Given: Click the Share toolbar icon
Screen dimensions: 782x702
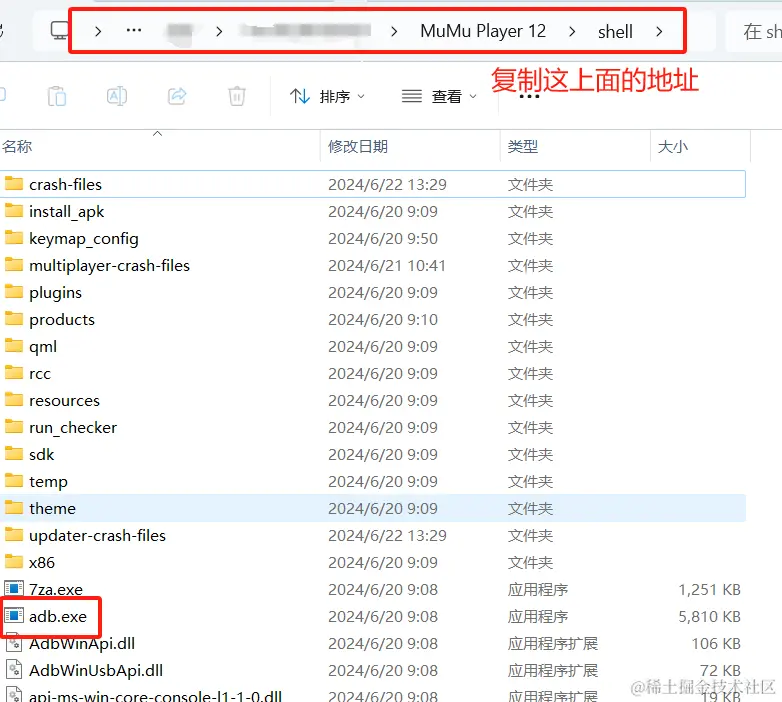Looking at the screenshot, I should coord(177,96).
